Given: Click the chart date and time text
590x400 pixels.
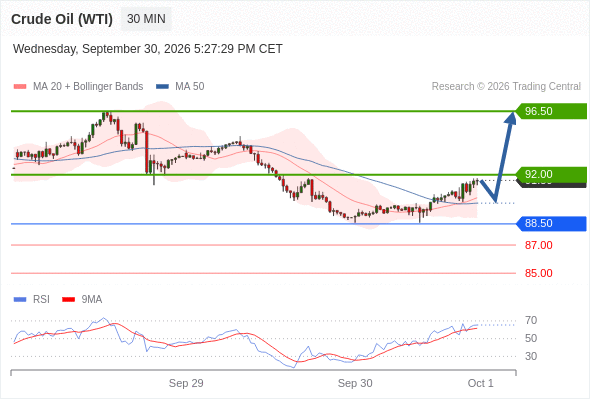Looking at the screenshot, I should pyautogui.click(x=148, y=49).
